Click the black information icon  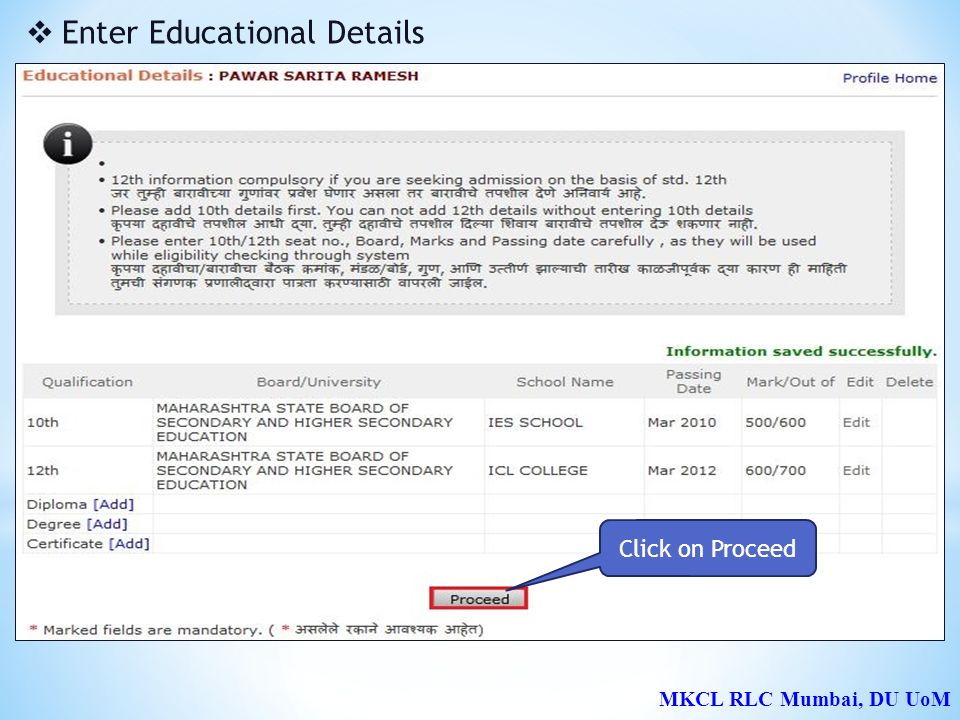pos(67,144)
